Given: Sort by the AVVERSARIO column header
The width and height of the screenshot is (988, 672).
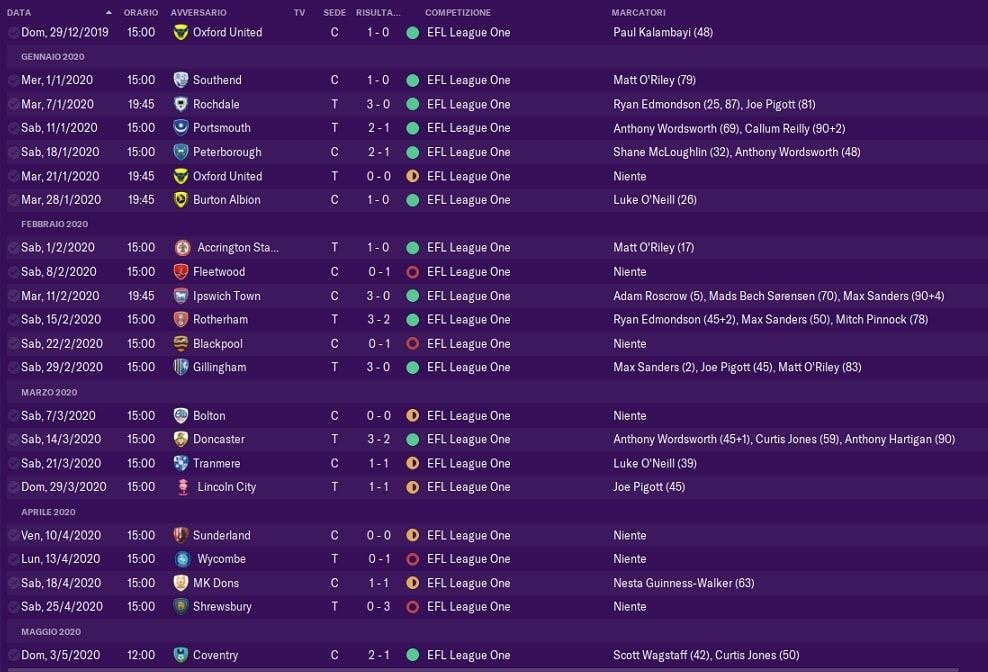Looking at the screenshot, I should 198,13.
